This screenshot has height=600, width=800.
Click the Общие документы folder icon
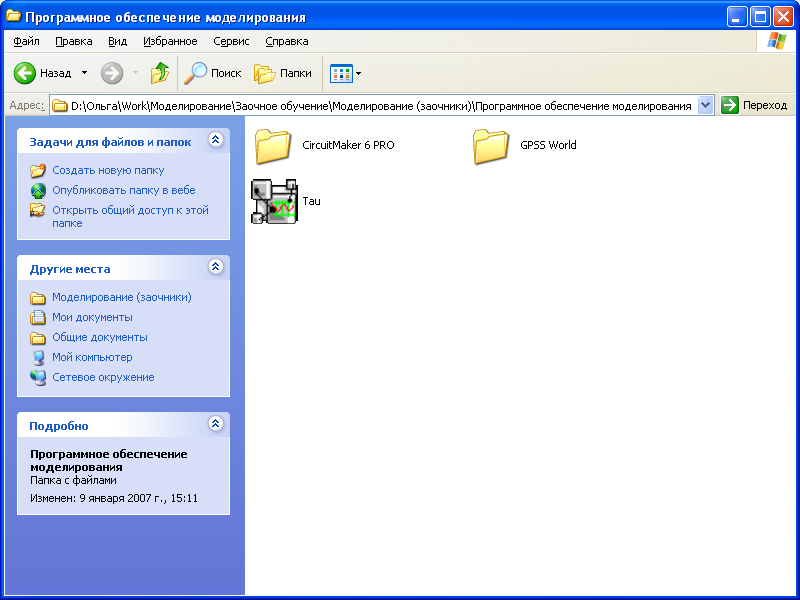coord(38,338)
